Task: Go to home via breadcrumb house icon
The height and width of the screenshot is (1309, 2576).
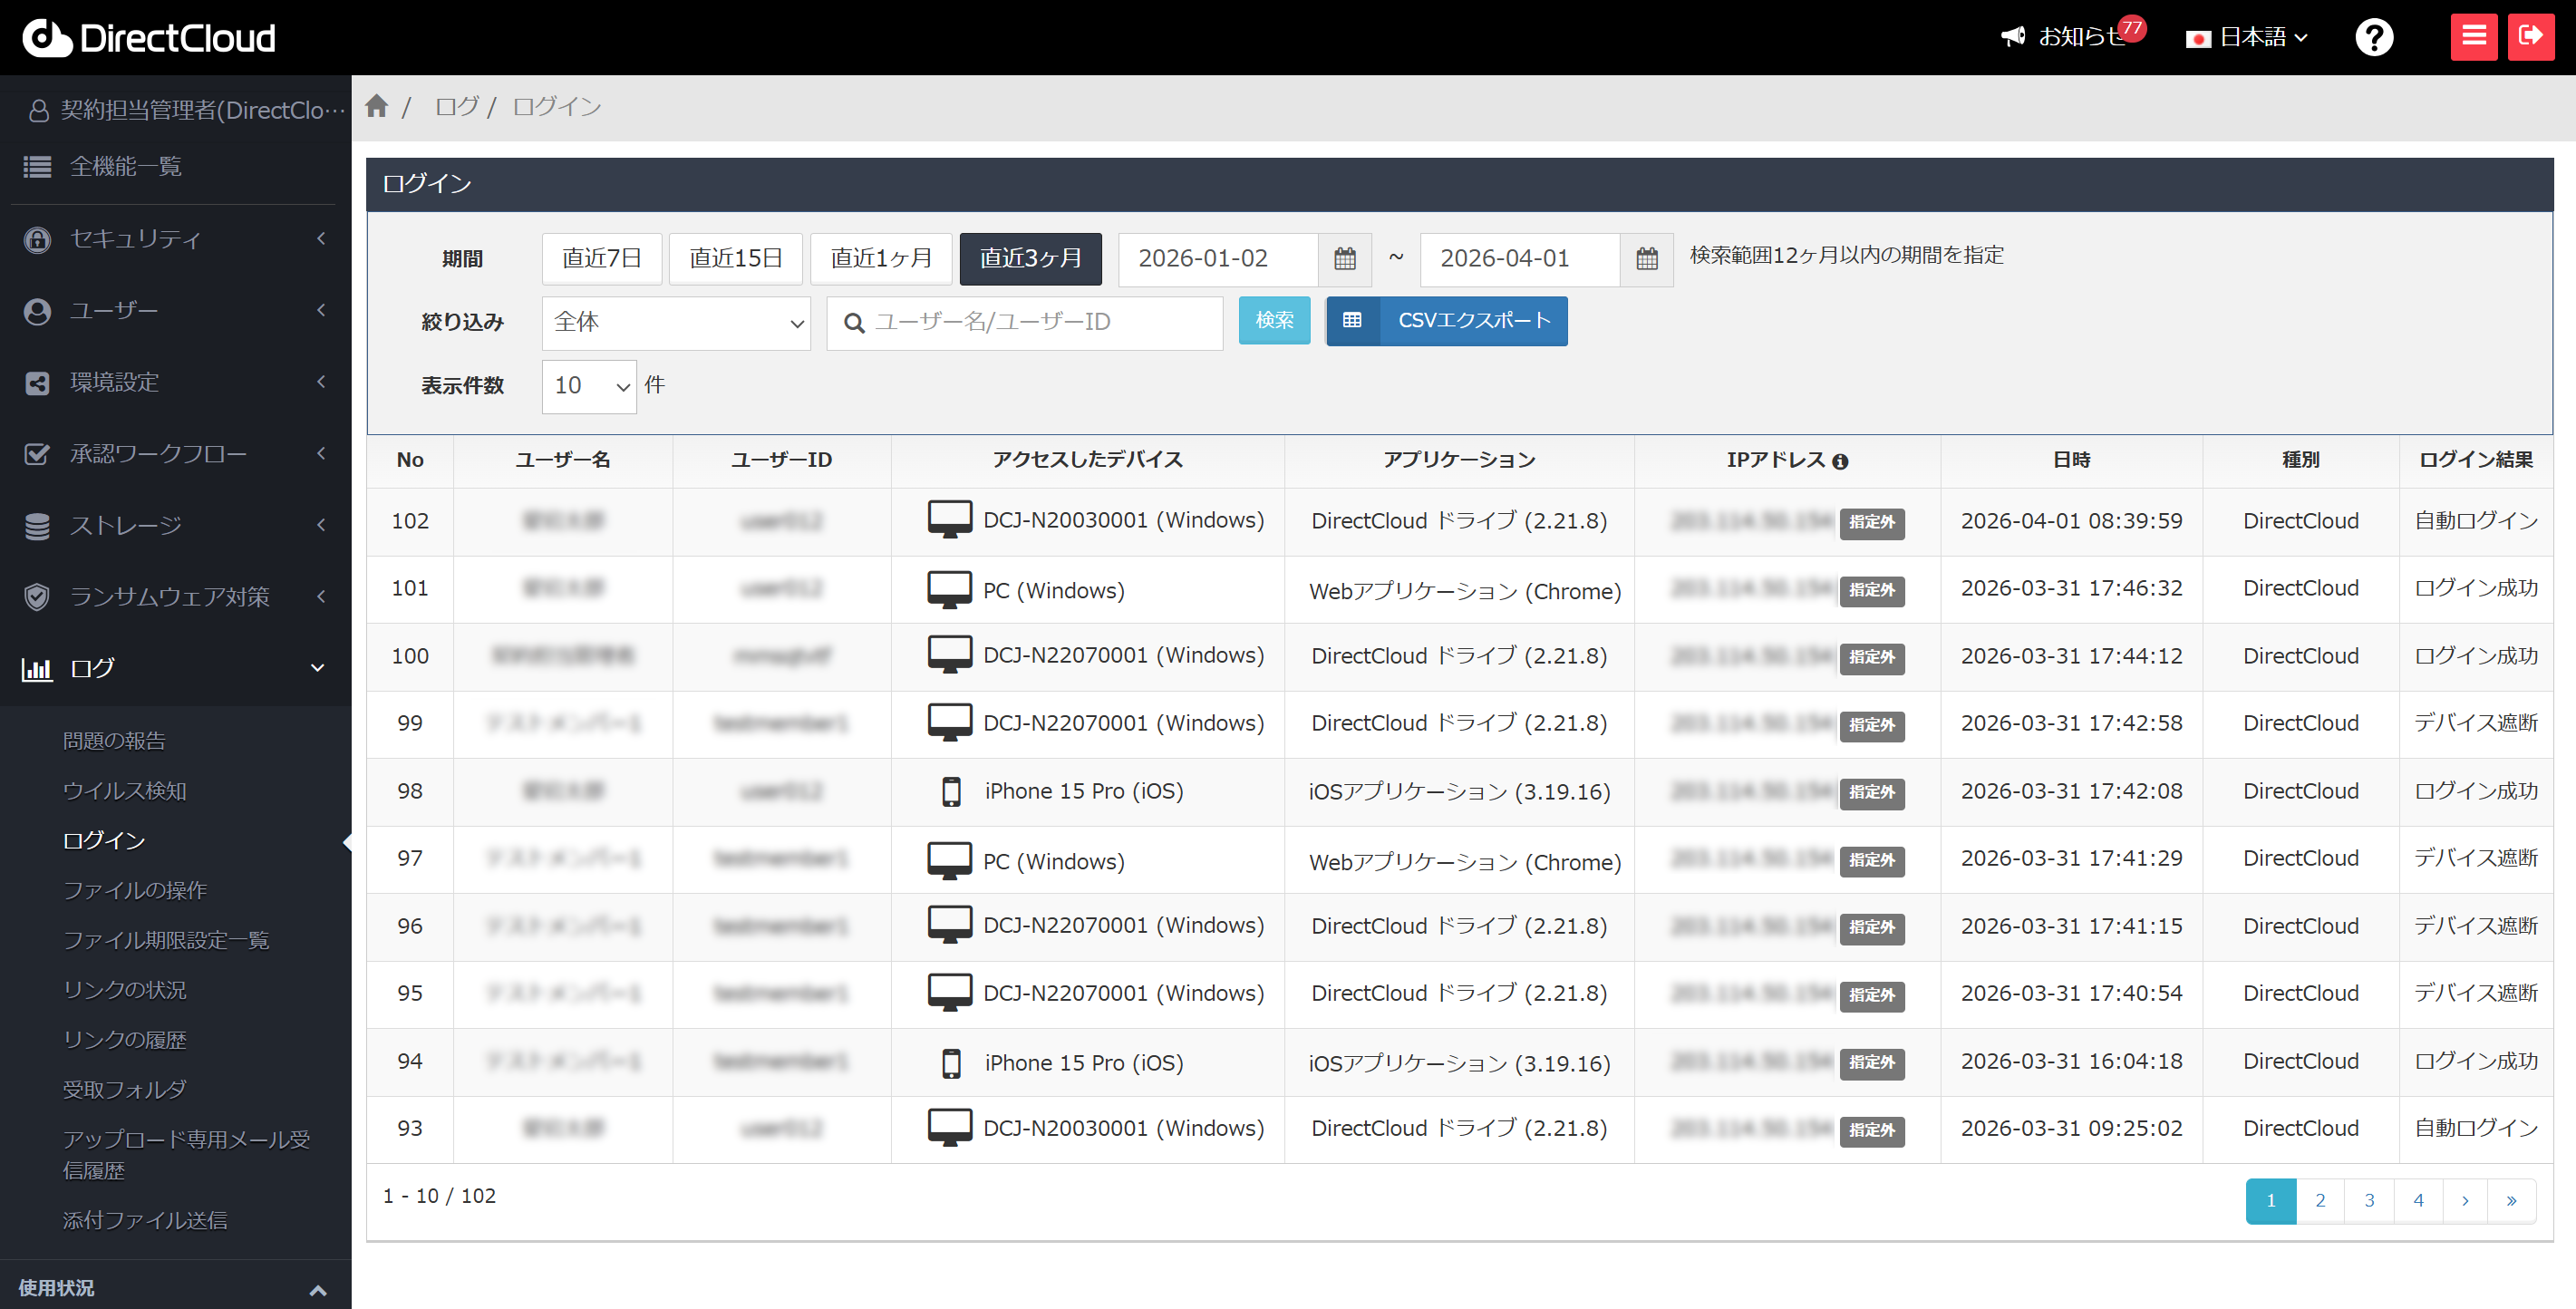Action: point(377,106)
